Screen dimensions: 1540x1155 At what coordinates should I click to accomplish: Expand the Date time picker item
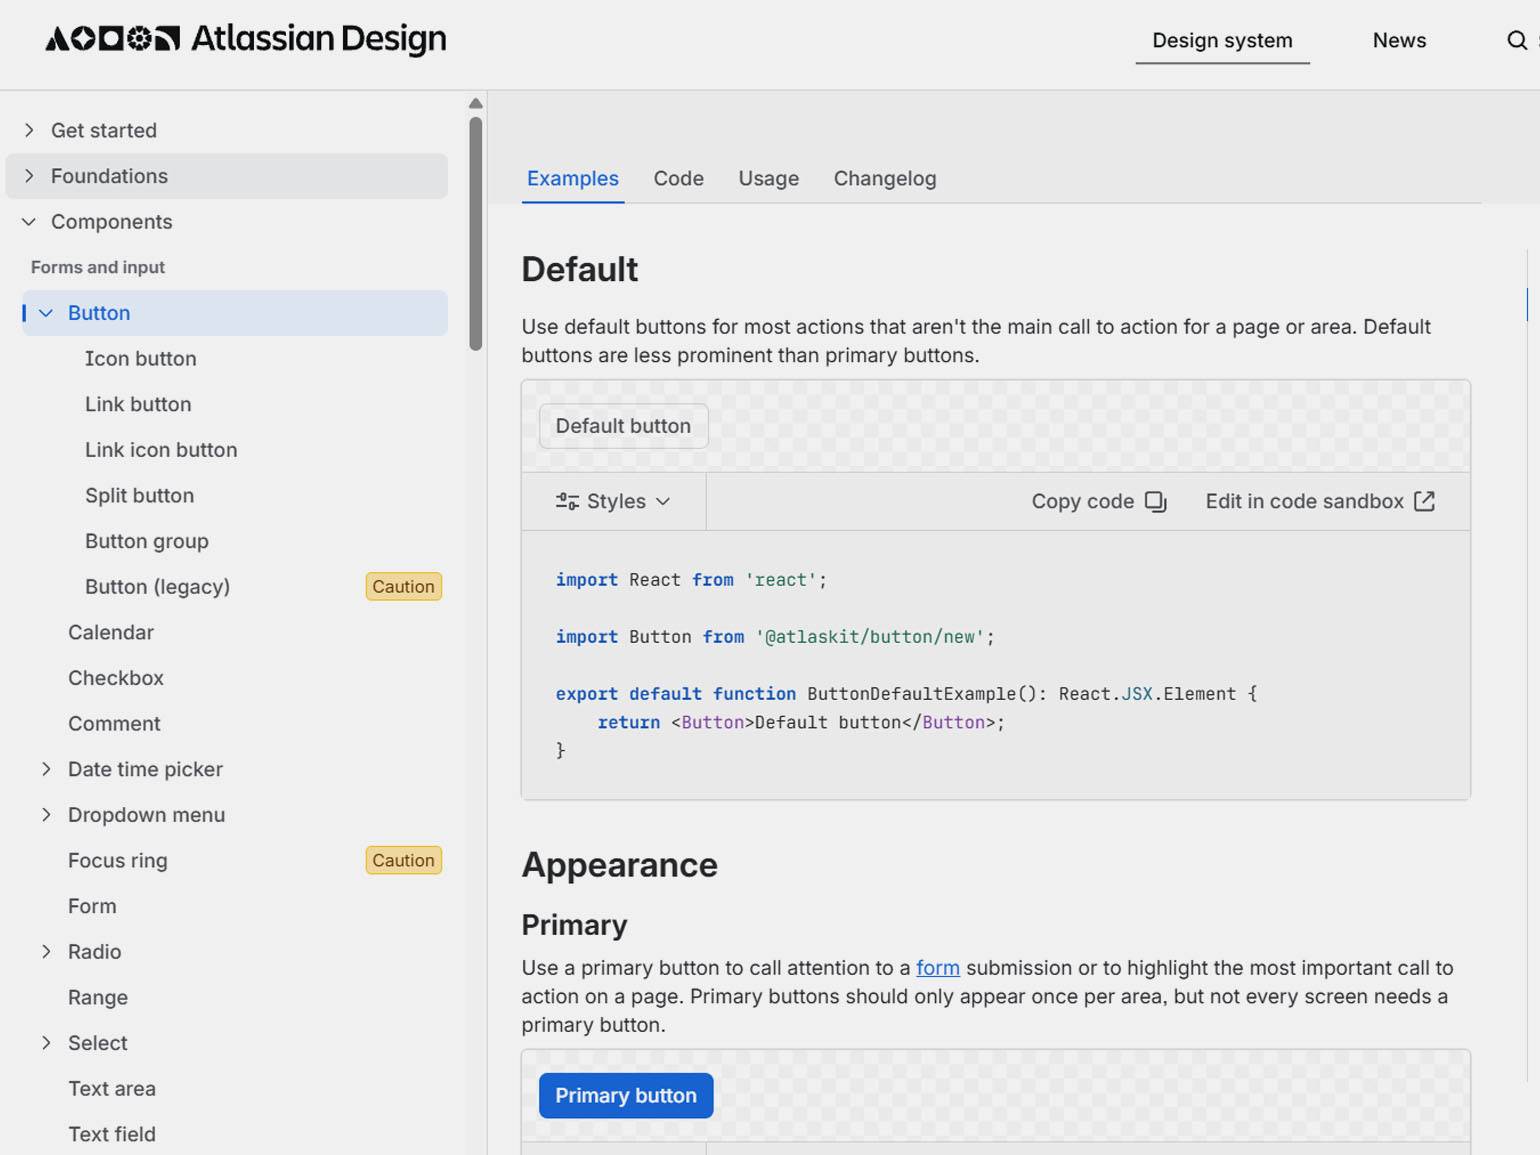46,769
